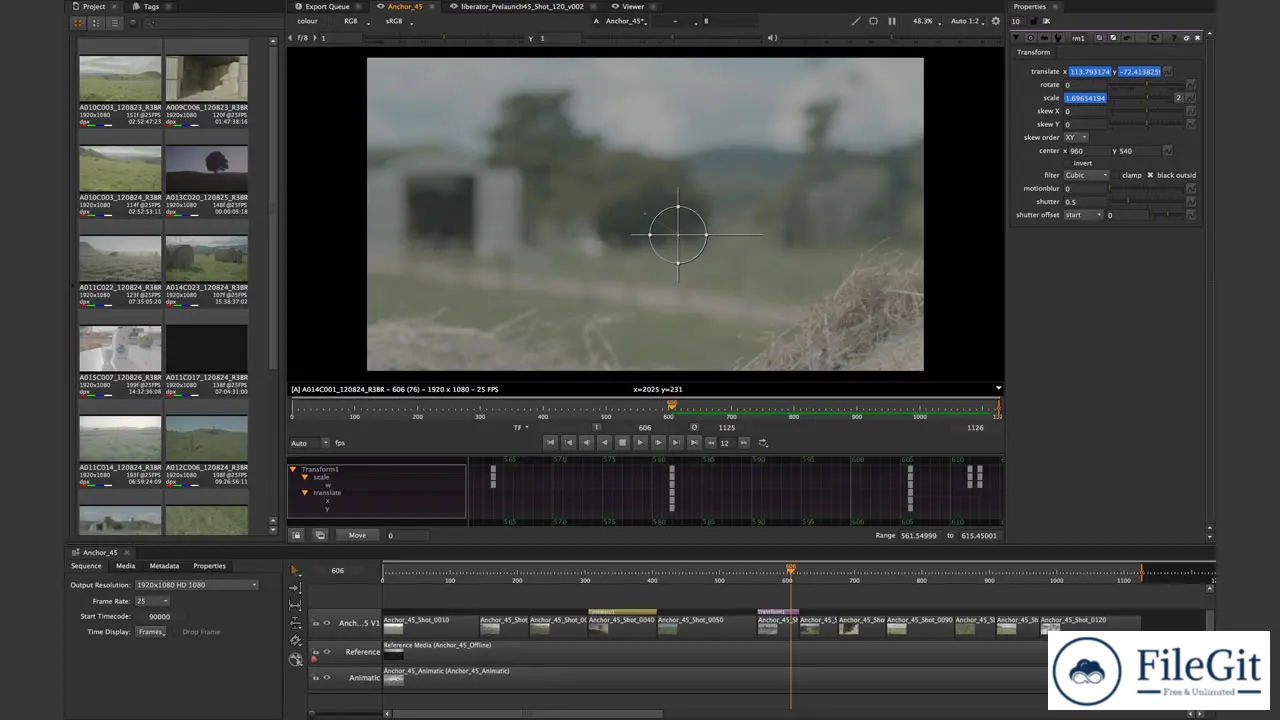This screenshot has width=1280, height=720.
Task: Select the slip clip tool
Action: [295, 605]
